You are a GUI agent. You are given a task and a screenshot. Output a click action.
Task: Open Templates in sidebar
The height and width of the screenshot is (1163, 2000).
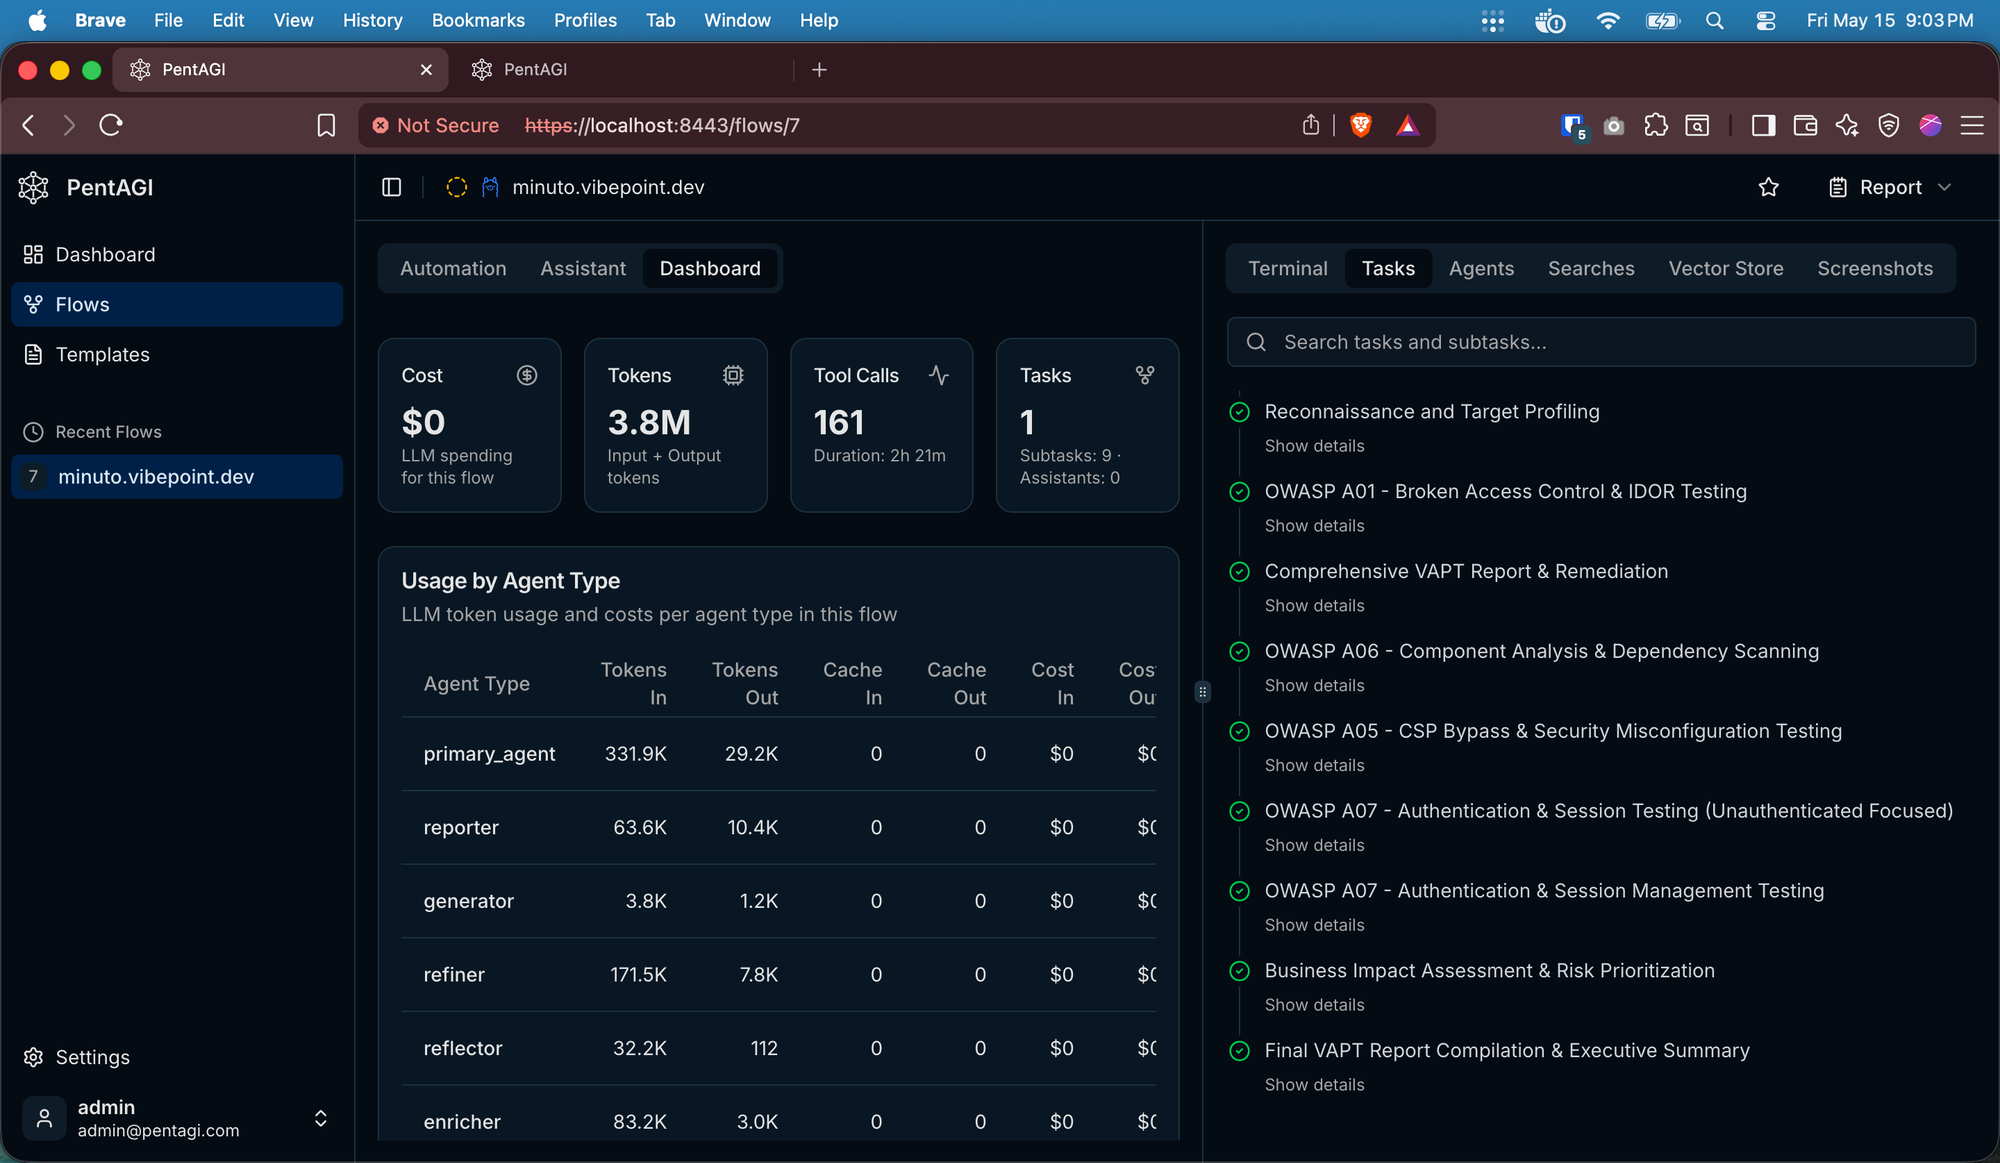pos(177,355)
